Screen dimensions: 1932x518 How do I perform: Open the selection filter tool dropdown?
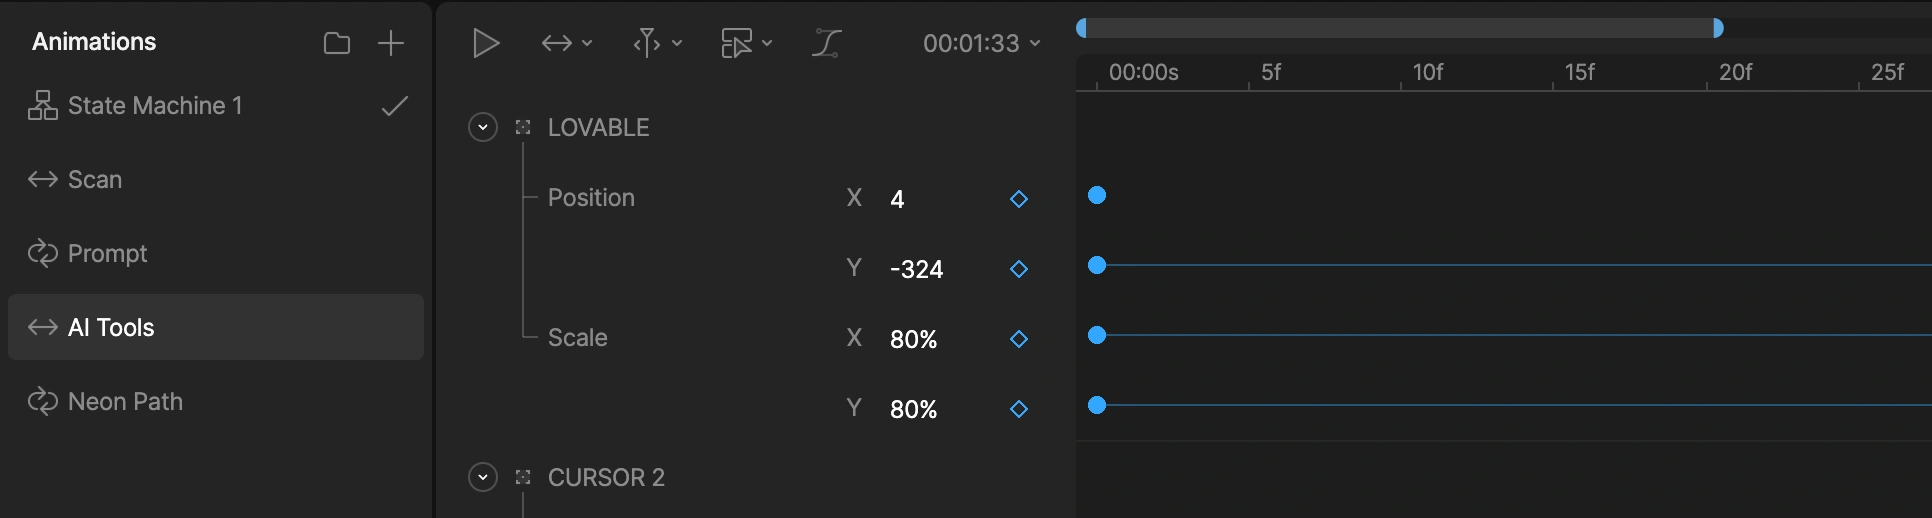pyautogui.click(x=747, y=43)
